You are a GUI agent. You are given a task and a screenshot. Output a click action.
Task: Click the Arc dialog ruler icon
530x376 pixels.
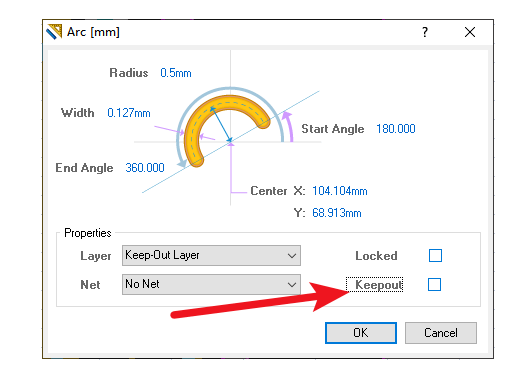click(54, 32)
